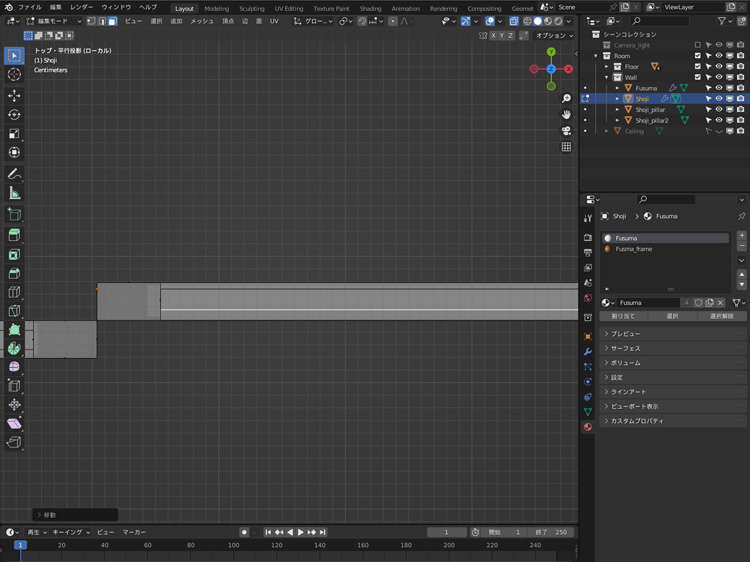Click the 選択解除 button
750x562 pixels.
721,316
